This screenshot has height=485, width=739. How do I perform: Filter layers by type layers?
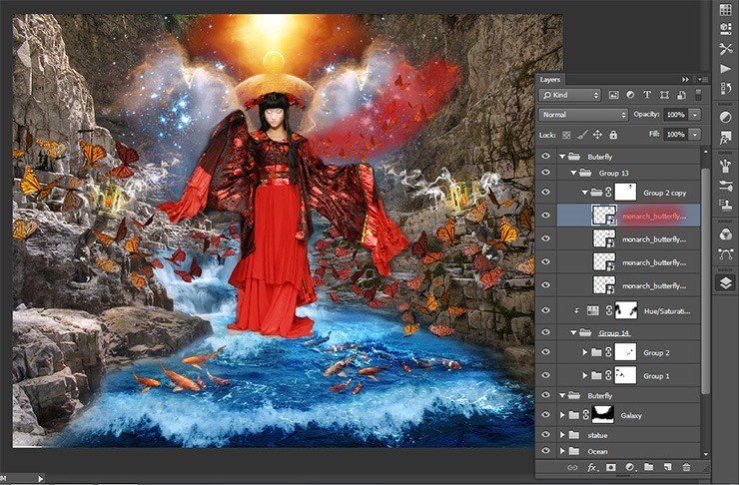click(647, 95)
